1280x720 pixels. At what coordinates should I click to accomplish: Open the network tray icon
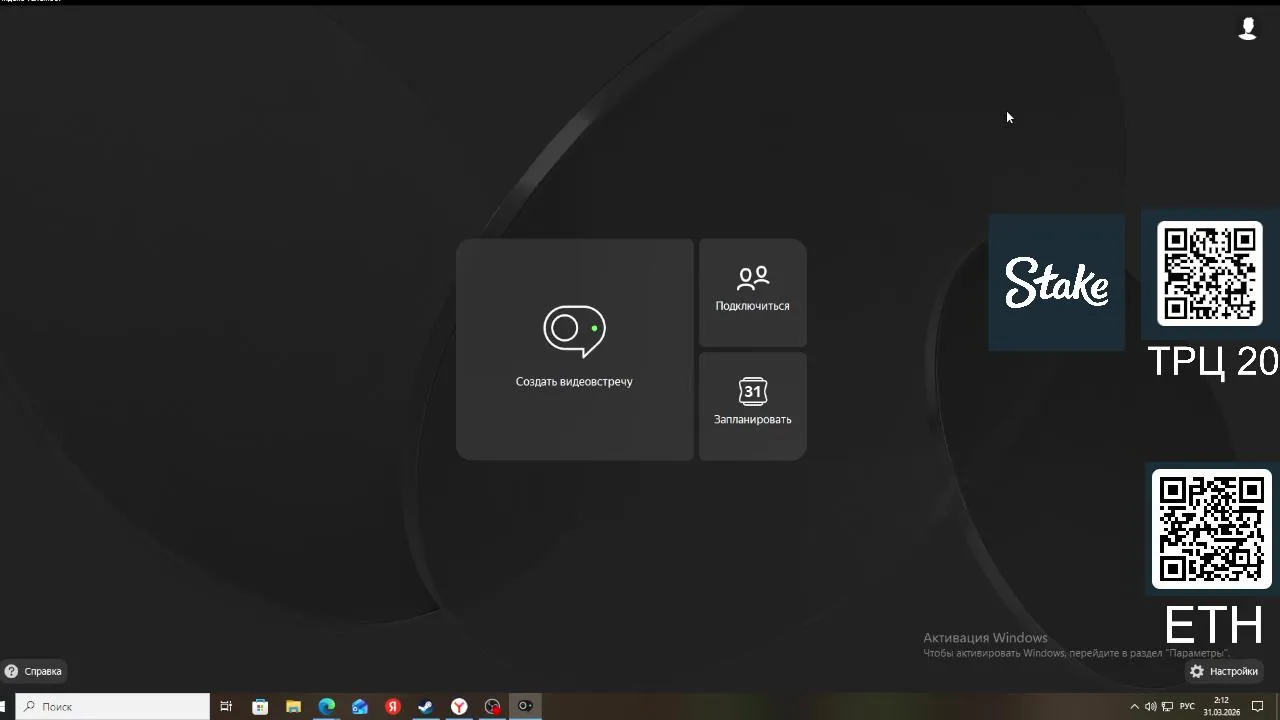[x=1167, y=706]
